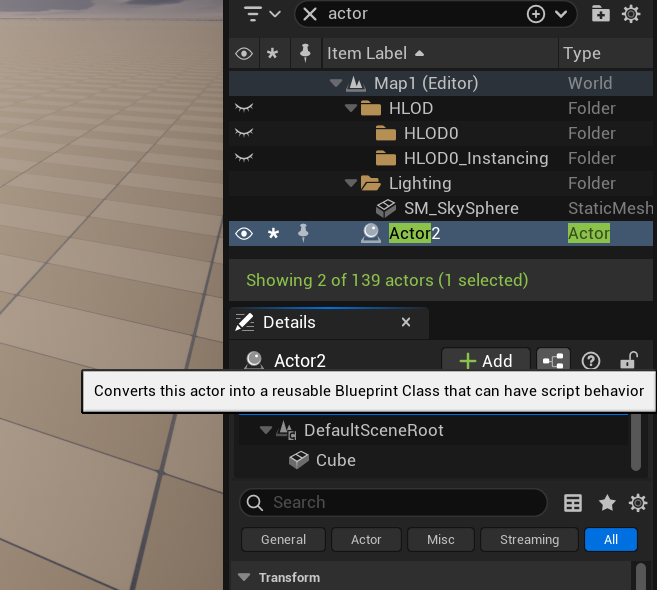Select the HLOD0_Instancing folder
Viewport: 657px width, 590px height.
[476, 158]
